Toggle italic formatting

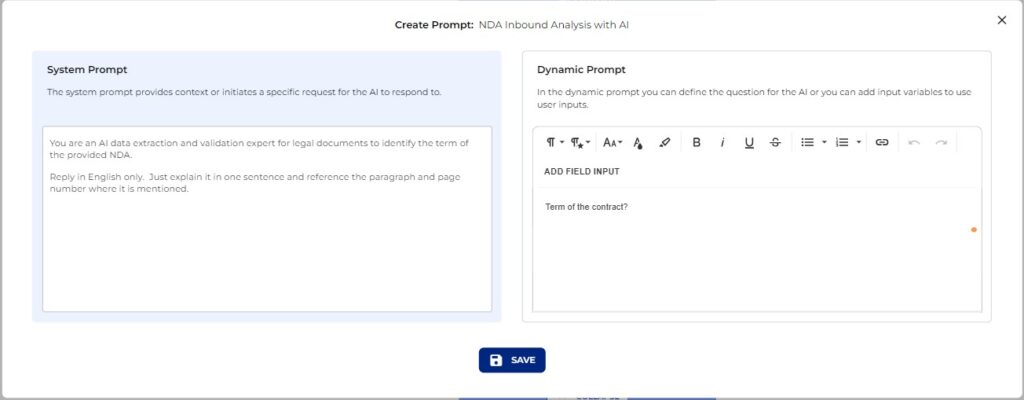pyautogui.click(x=722, y=142)
